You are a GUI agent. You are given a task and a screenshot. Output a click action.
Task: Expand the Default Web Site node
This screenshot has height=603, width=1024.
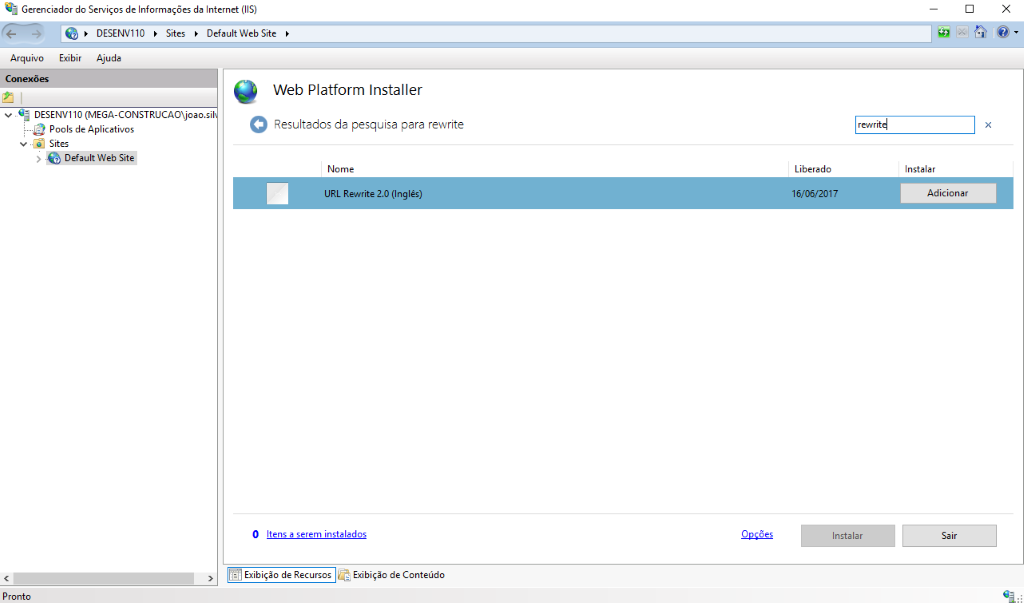[x=39, y=158]
